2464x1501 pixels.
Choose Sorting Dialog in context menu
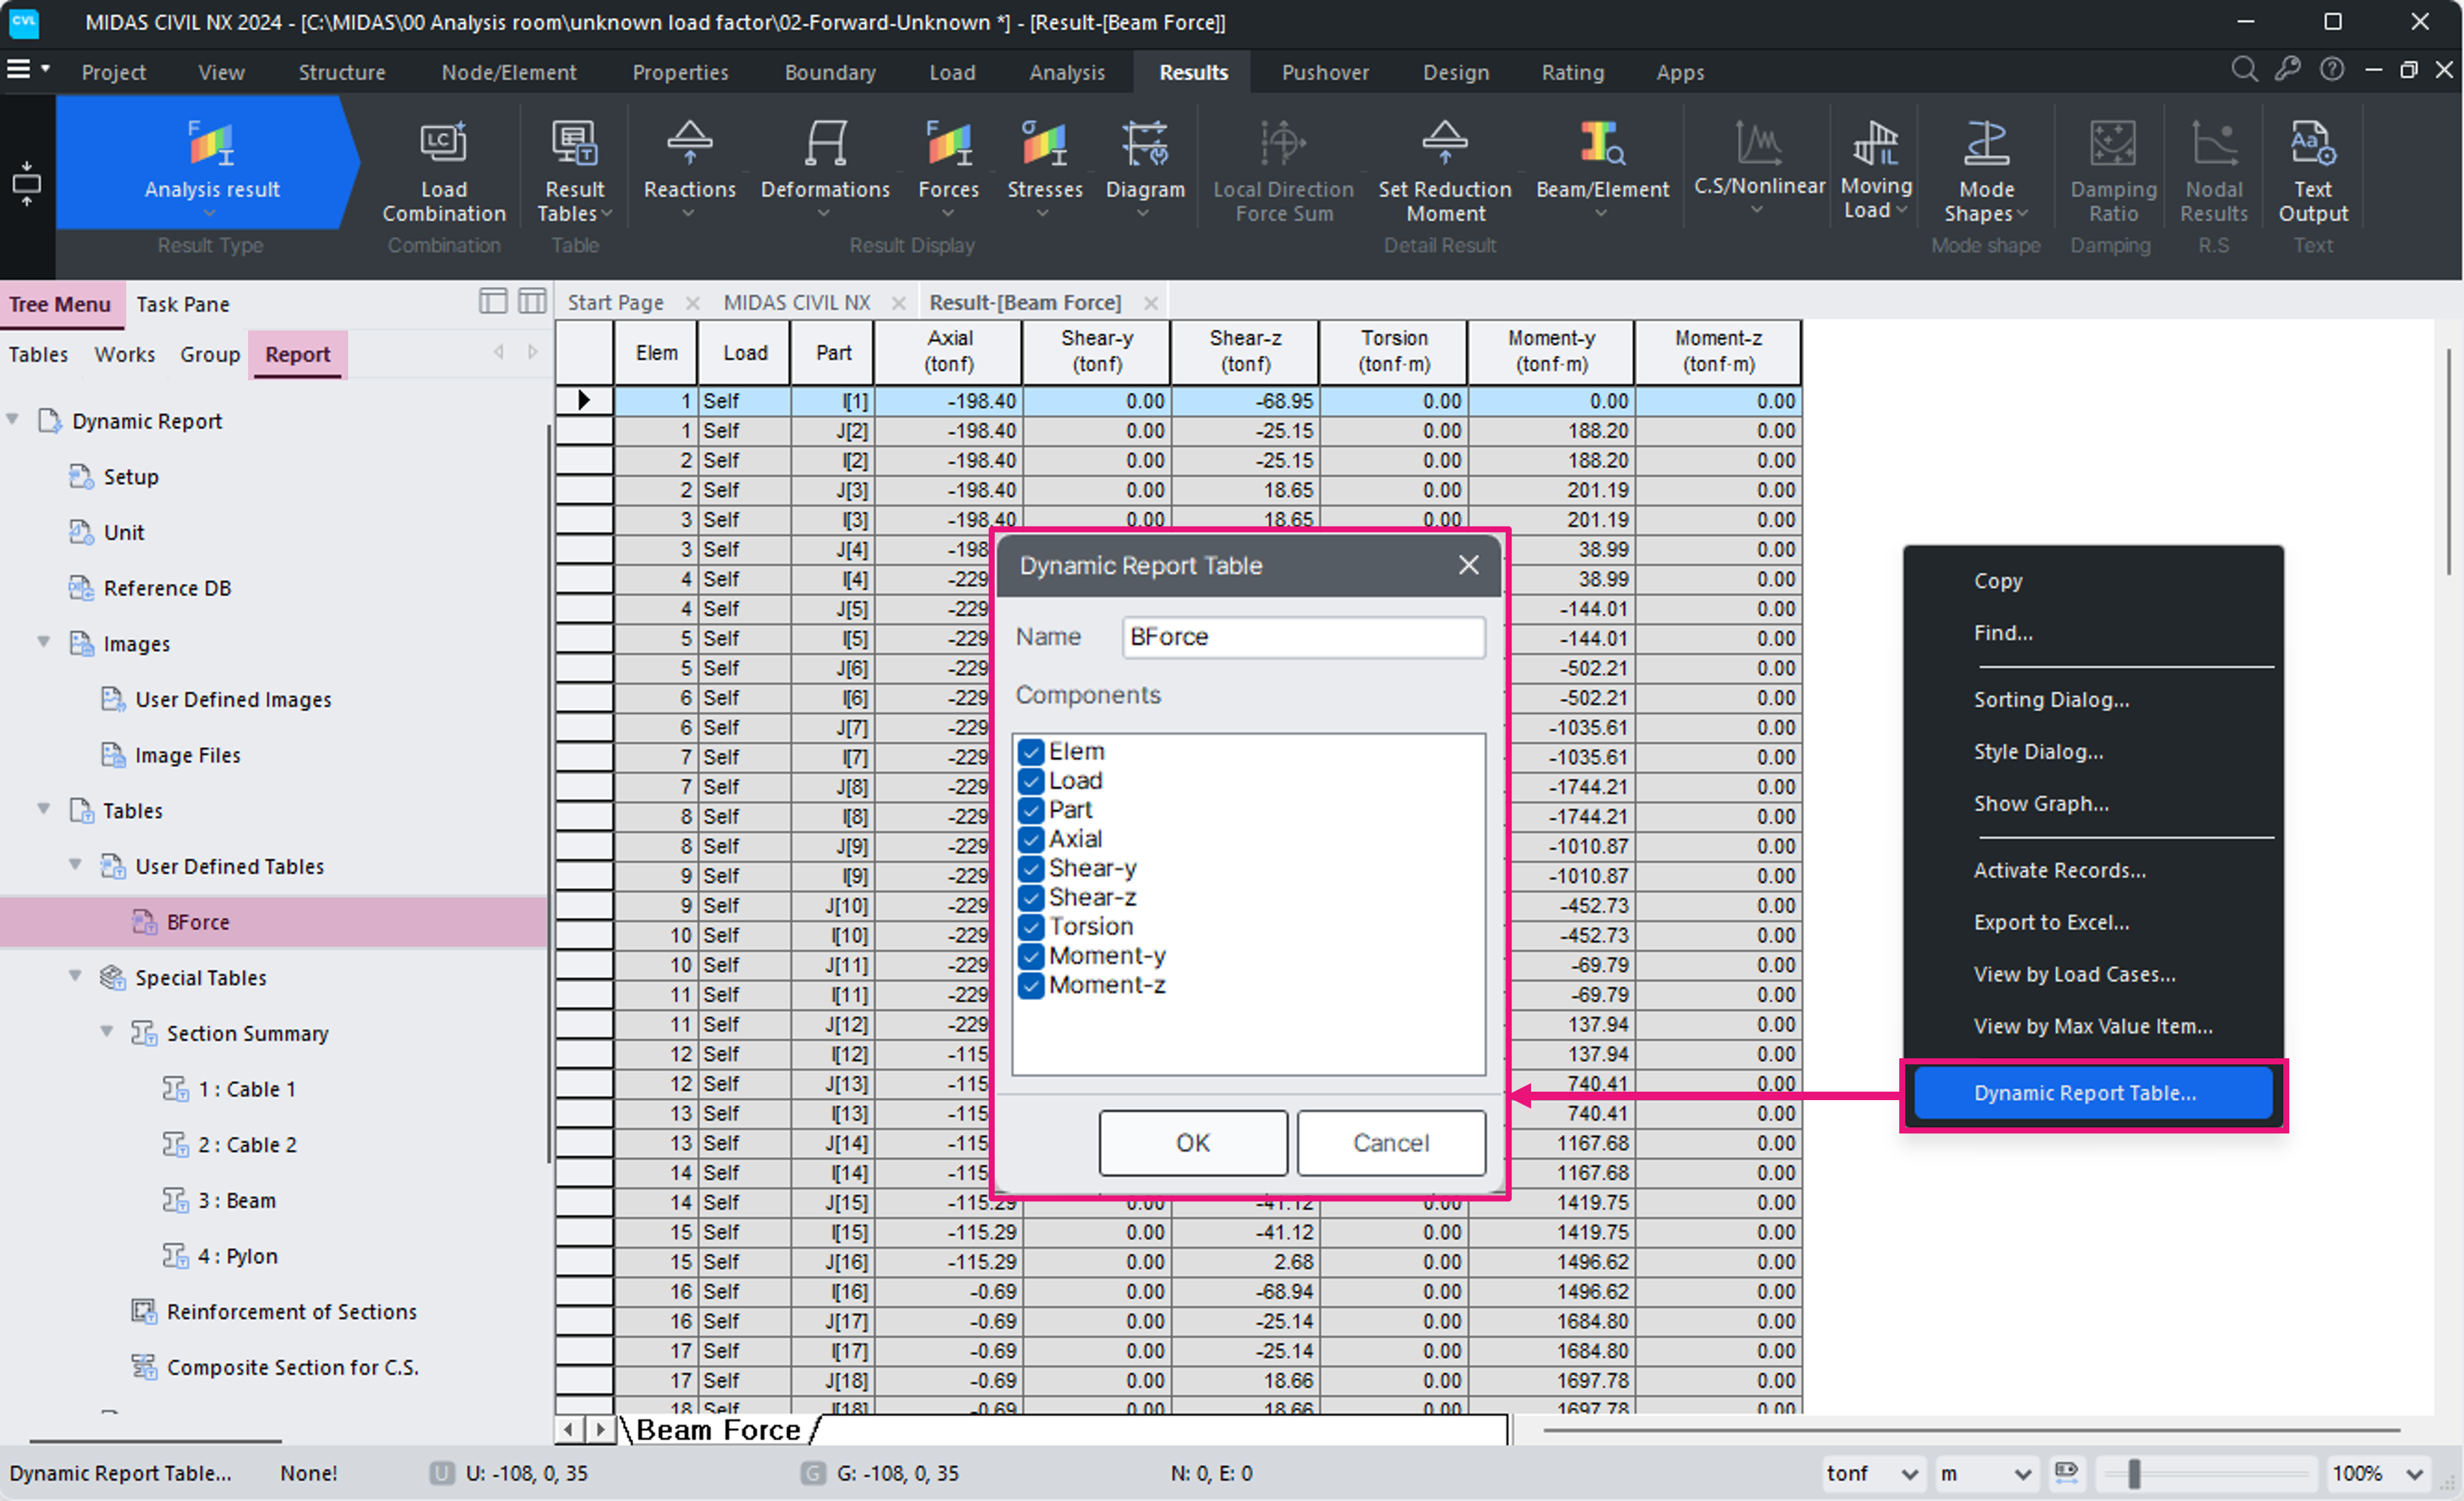2051,700
